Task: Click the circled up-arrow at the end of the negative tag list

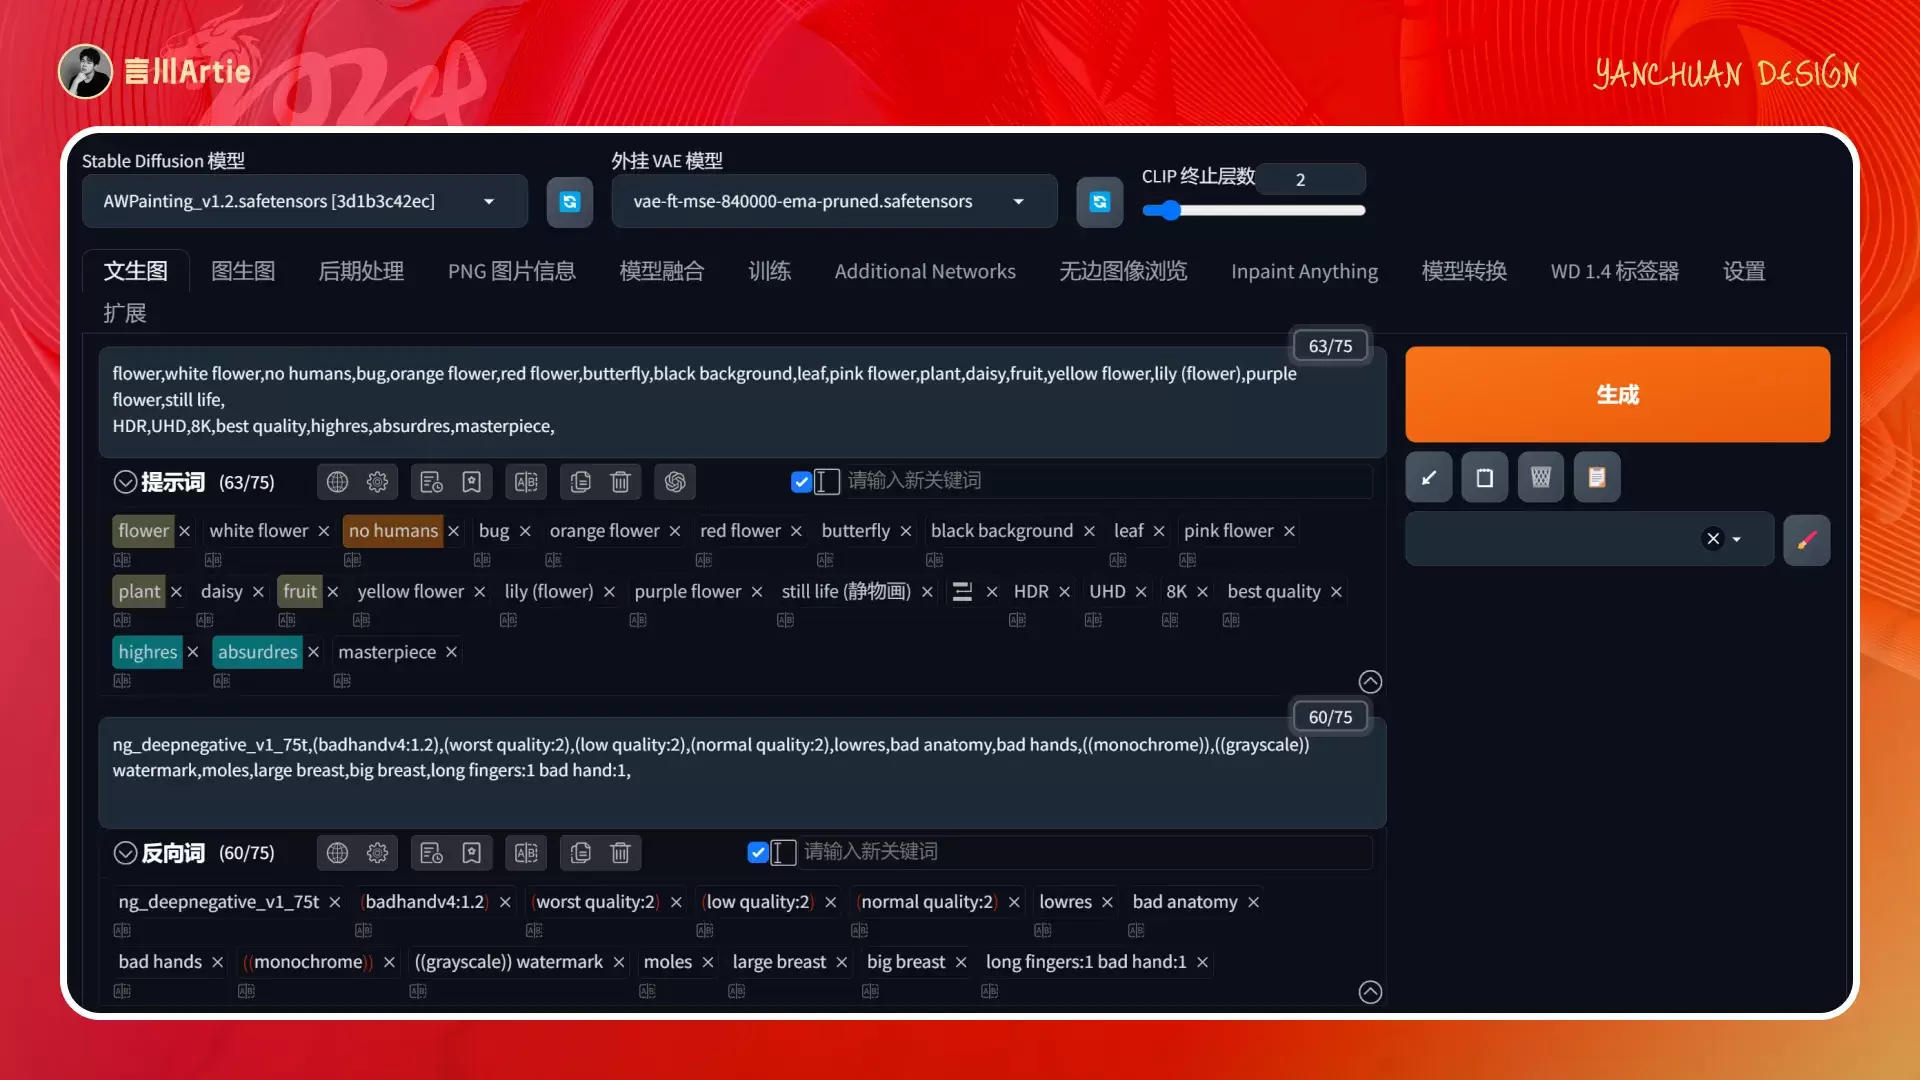Action: pyautogui.click(x=1370, y=992)
